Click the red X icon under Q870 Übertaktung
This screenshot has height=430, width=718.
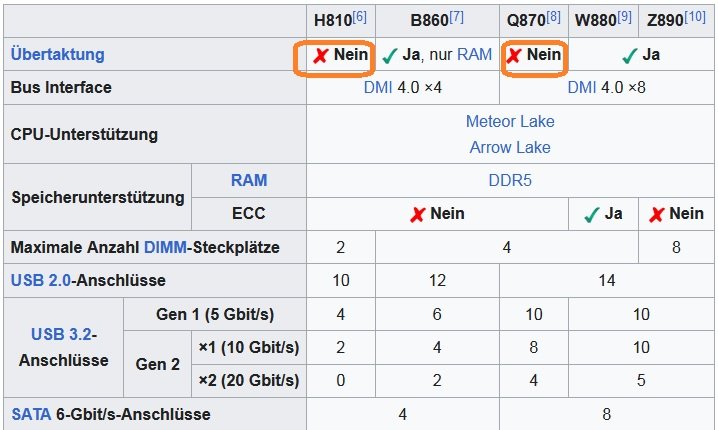click(514, 55)
